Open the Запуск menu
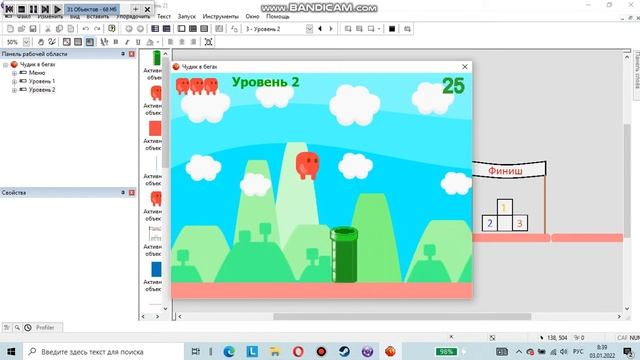This screenshot has width=640, height=360. coord(187,17)
